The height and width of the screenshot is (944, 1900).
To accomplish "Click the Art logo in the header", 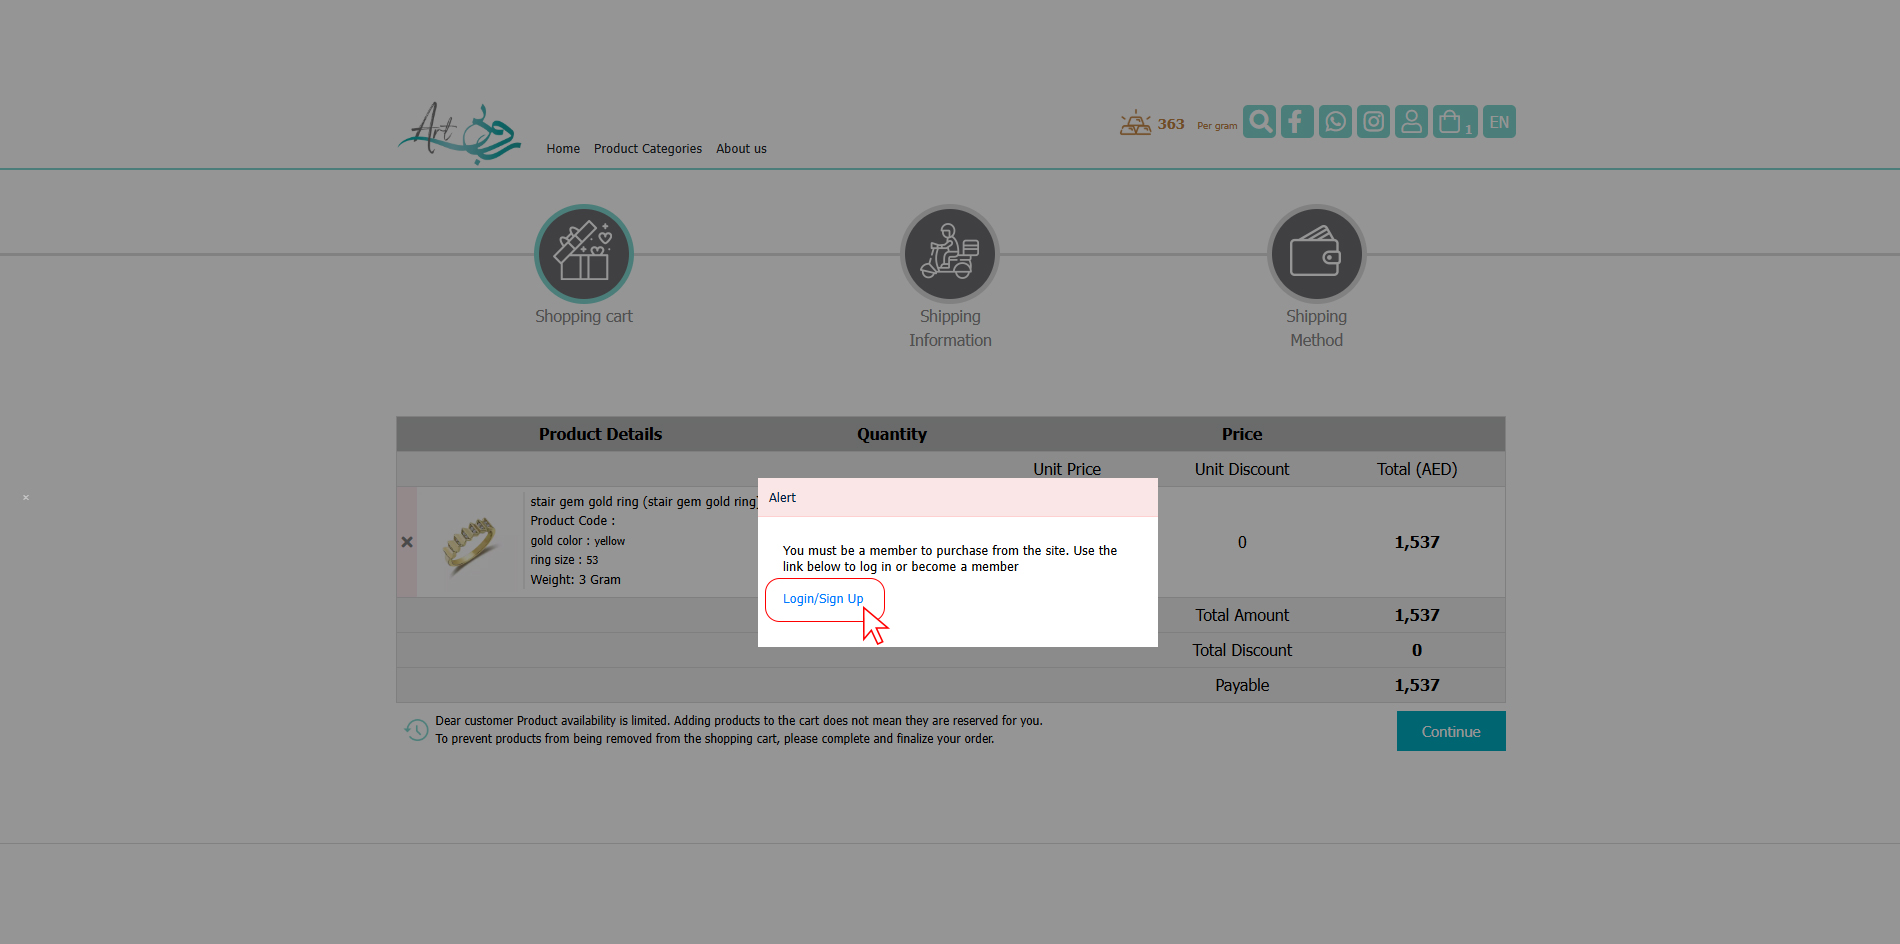I will click(x=459, y=133).
